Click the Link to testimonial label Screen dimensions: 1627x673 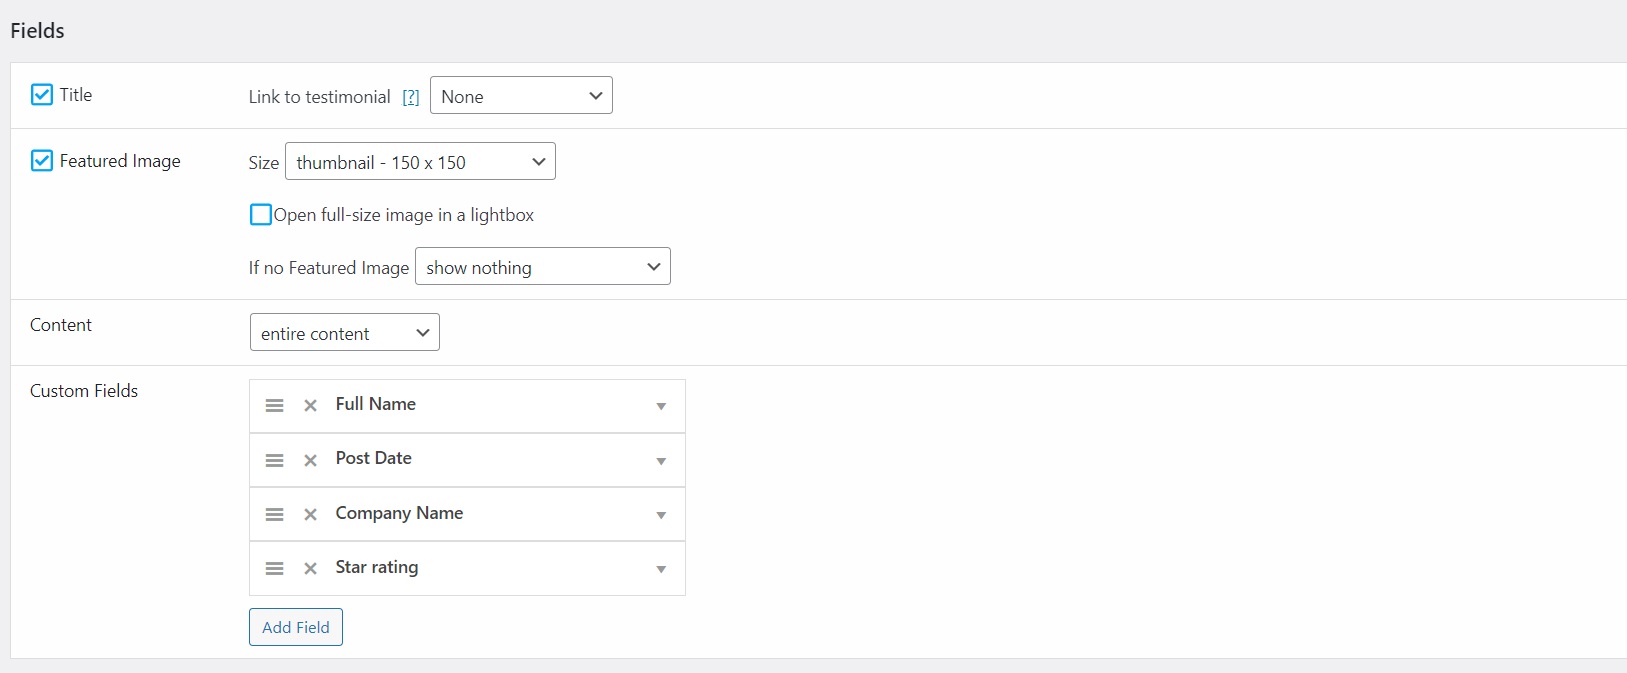320,97
